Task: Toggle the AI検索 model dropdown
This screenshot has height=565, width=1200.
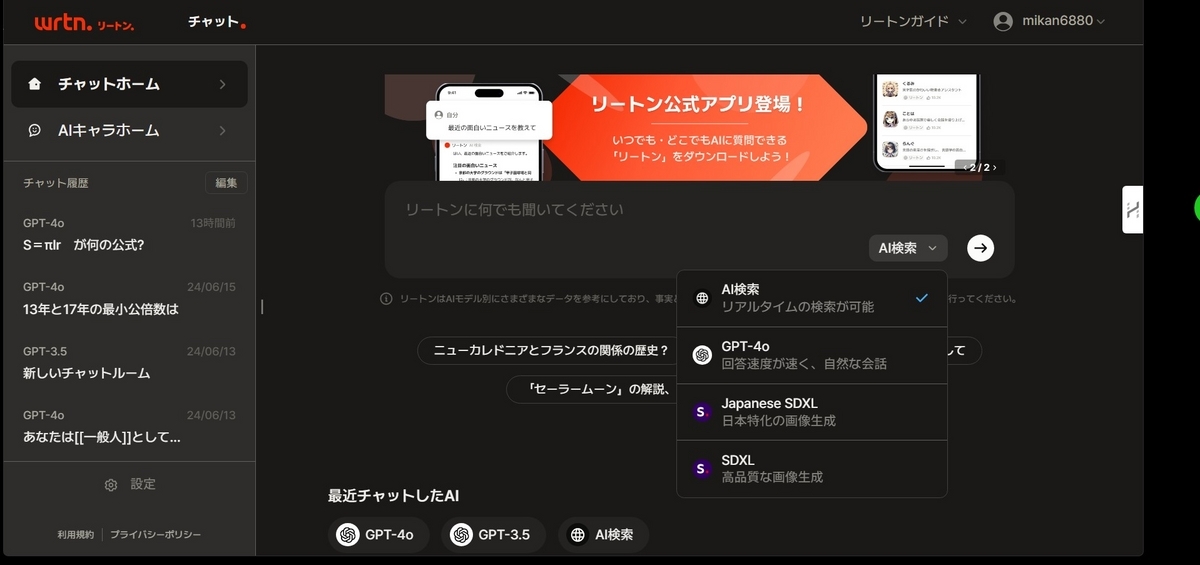Action: [x=908, y=248]
